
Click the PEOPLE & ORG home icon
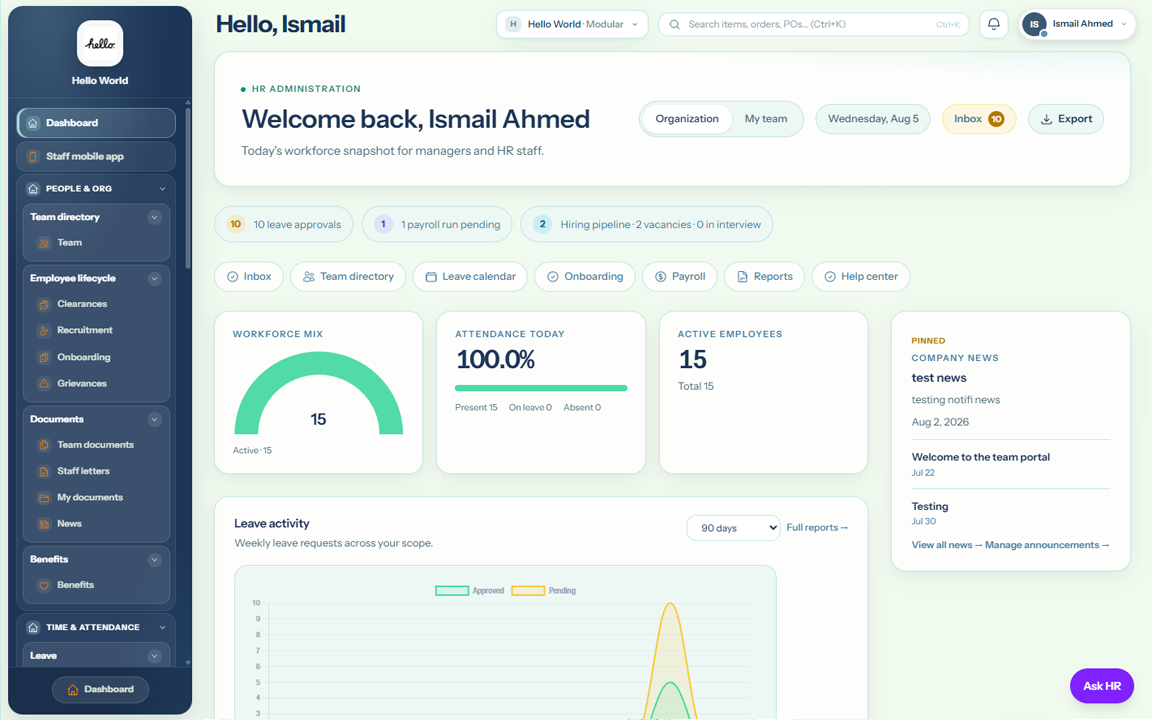pyautogui.click(x=33, y=189)
